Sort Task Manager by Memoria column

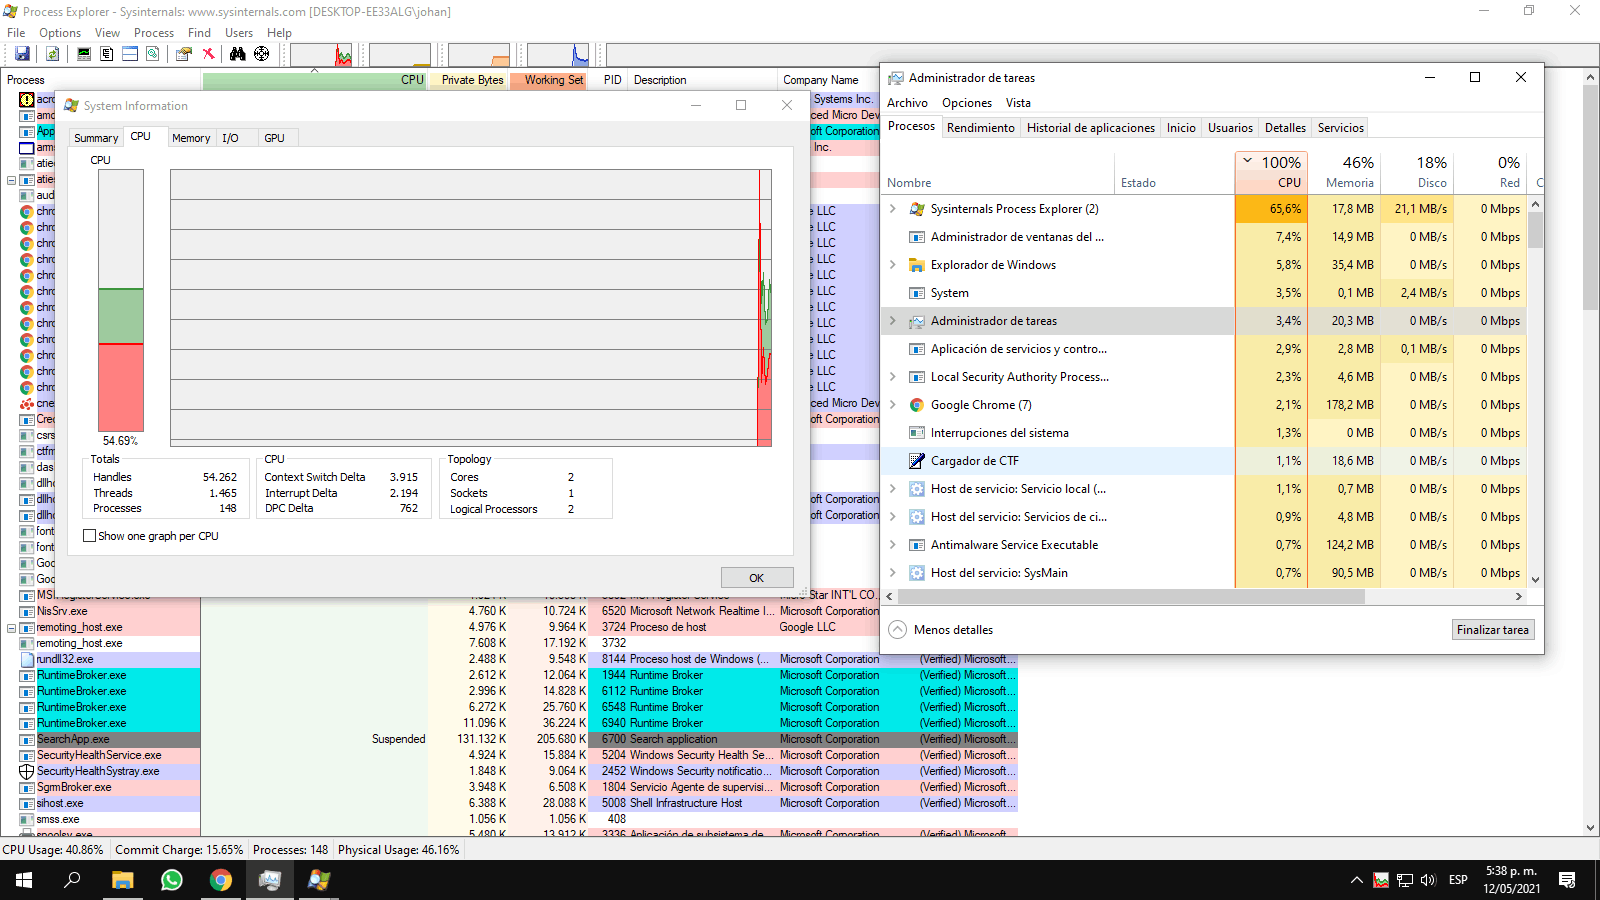[1342, 172]
